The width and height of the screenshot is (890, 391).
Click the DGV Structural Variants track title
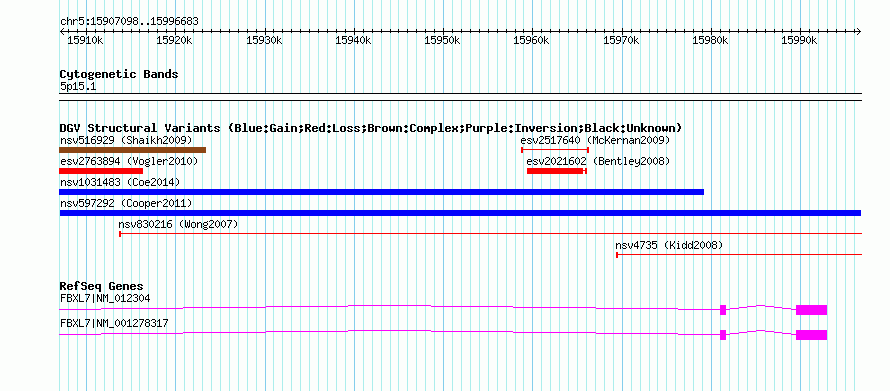(x=371, y=128)
